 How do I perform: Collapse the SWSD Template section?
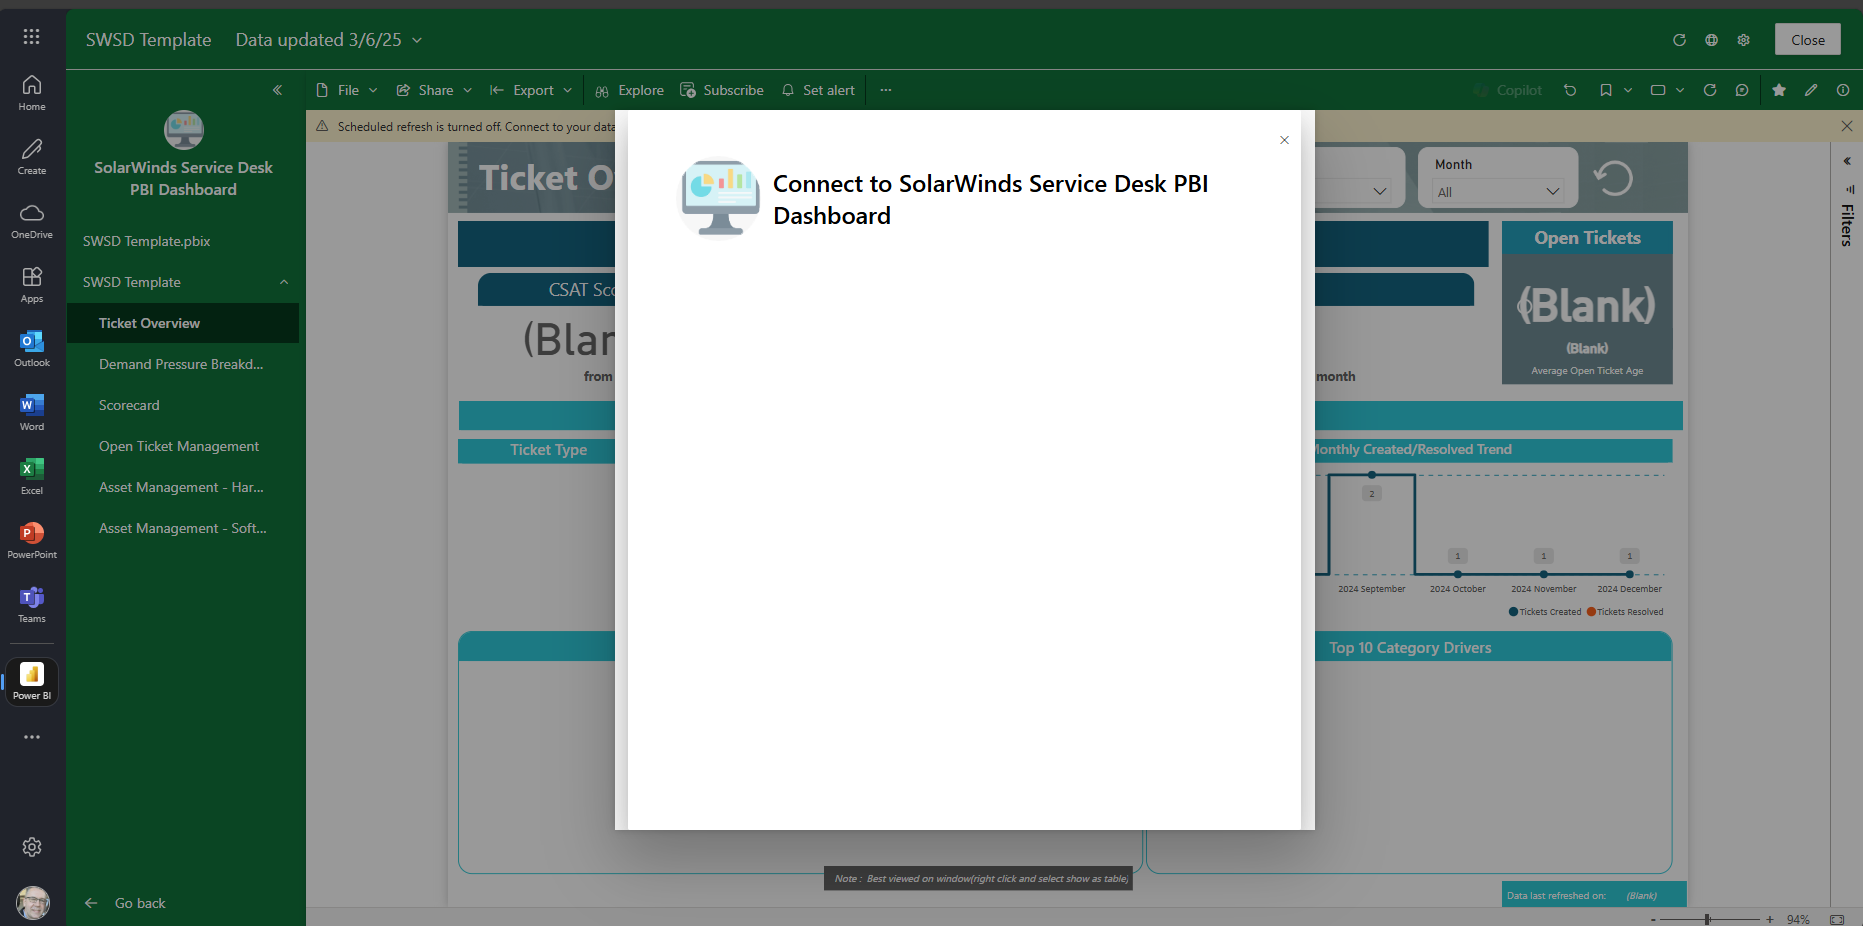[284, 282]
